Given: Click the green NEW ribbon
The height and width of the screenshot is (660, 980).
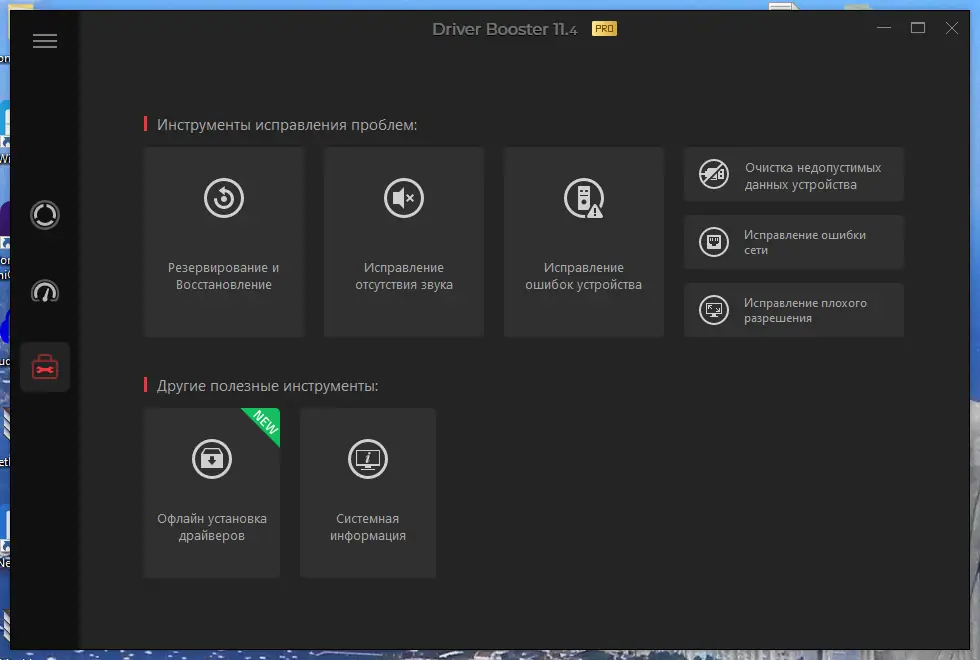Looking at the screenshot, I should click(x=265, y=423).
